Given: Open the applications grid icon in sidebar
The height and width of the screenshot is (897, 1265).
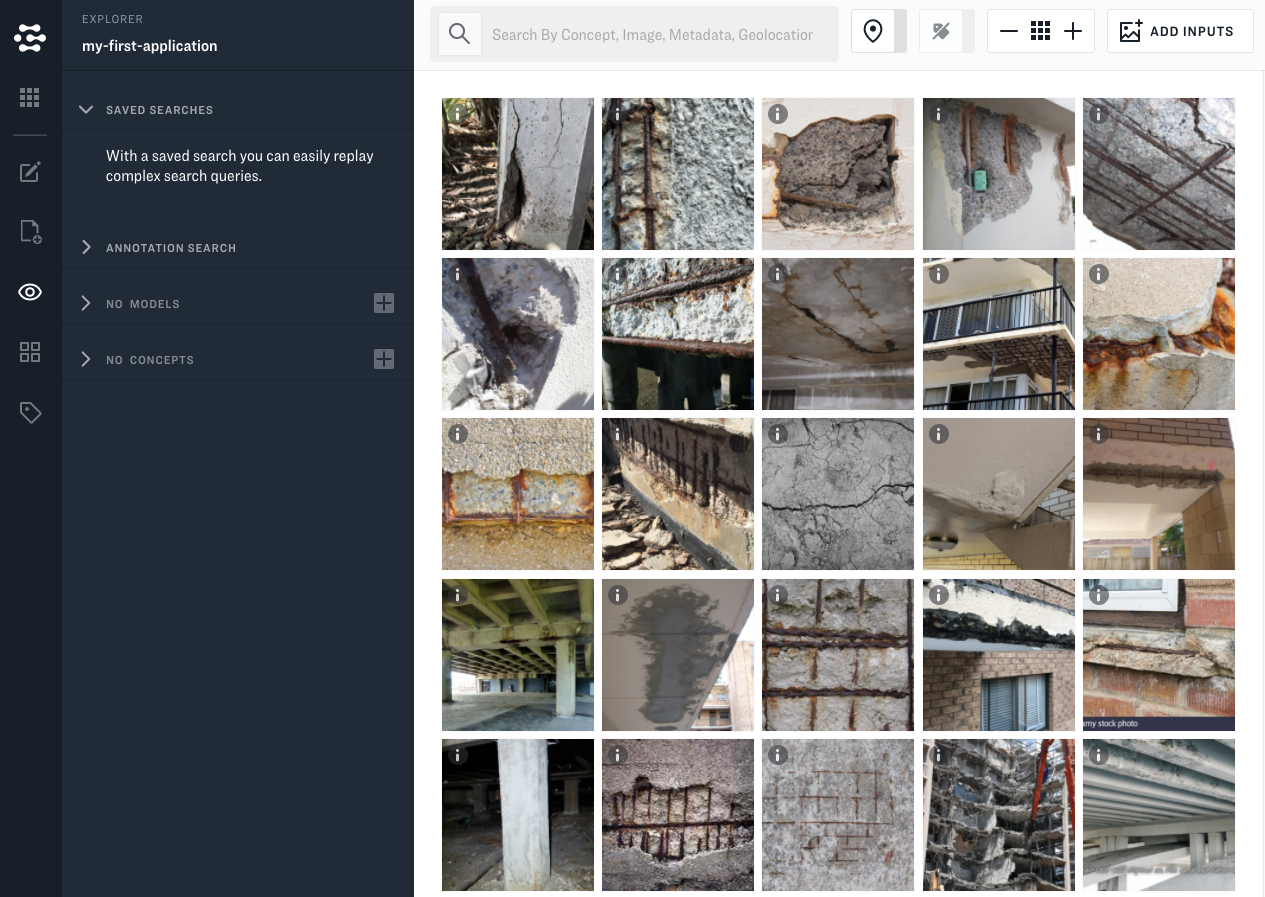Looking at the screenshot, I should coord(30,97).
